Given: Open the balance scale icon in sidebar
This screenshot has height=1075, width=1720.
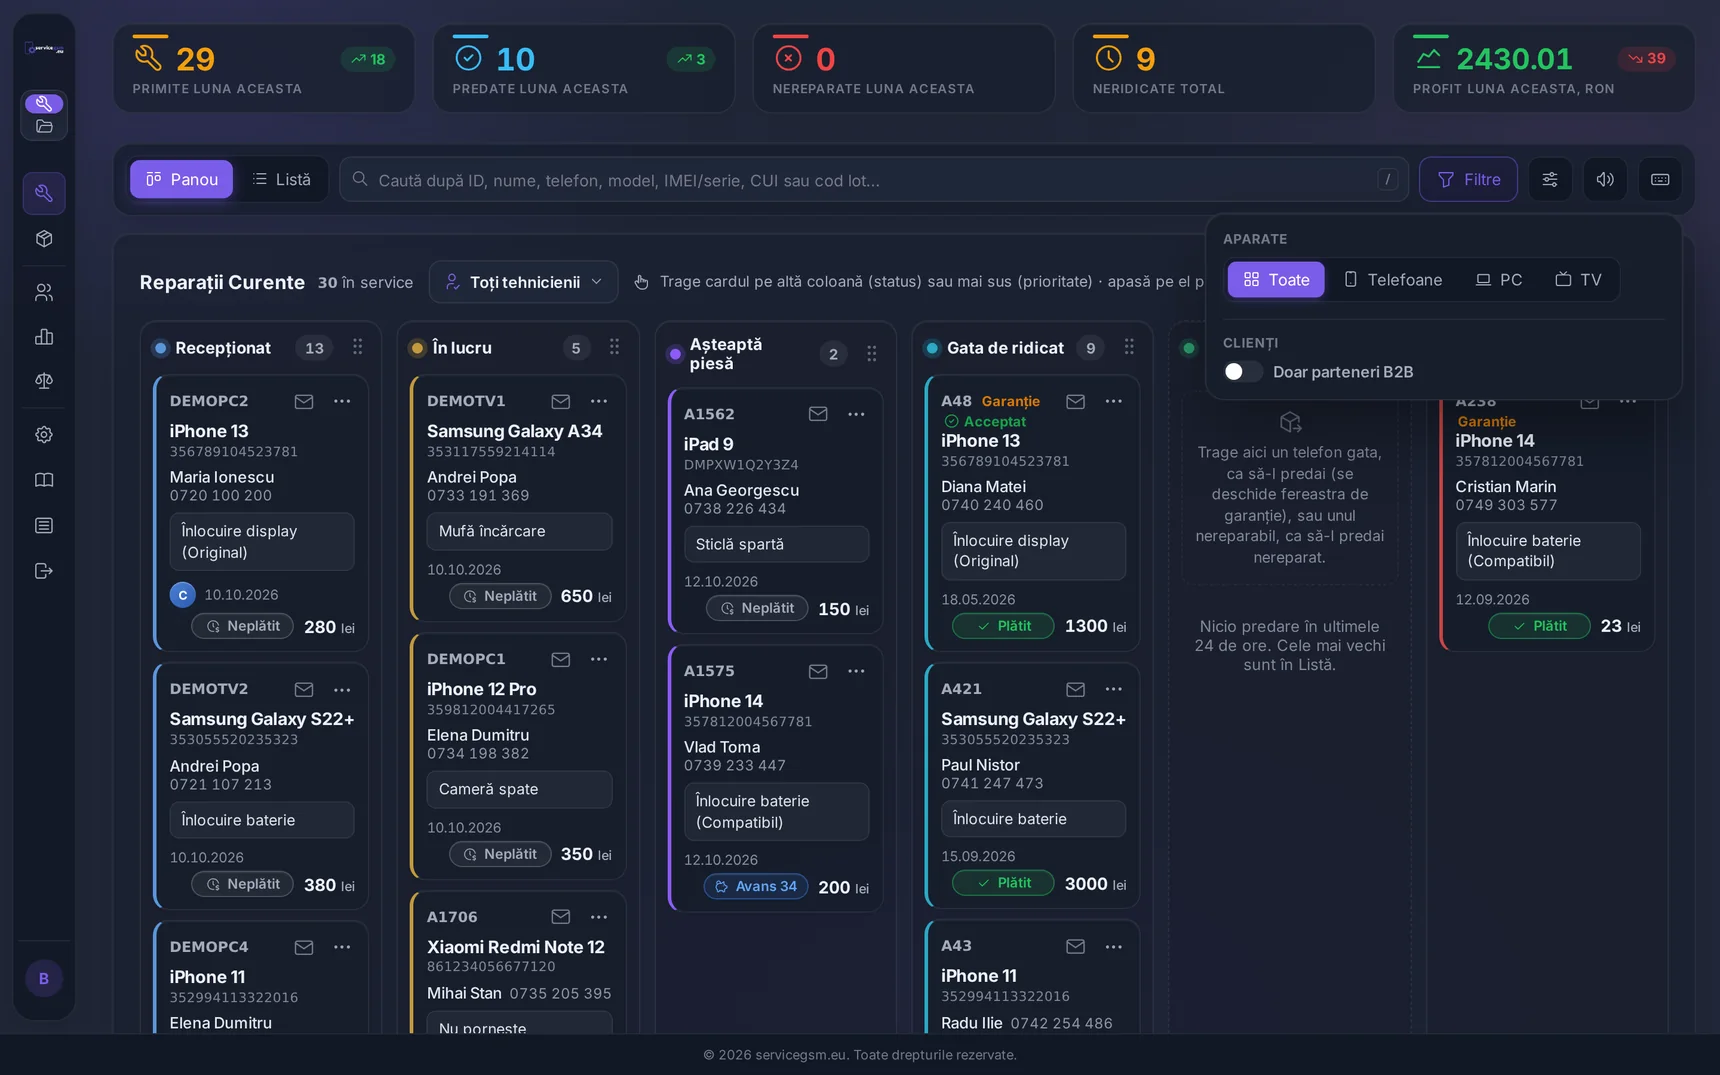Looking at the screenshot, I should click(44, 381).
